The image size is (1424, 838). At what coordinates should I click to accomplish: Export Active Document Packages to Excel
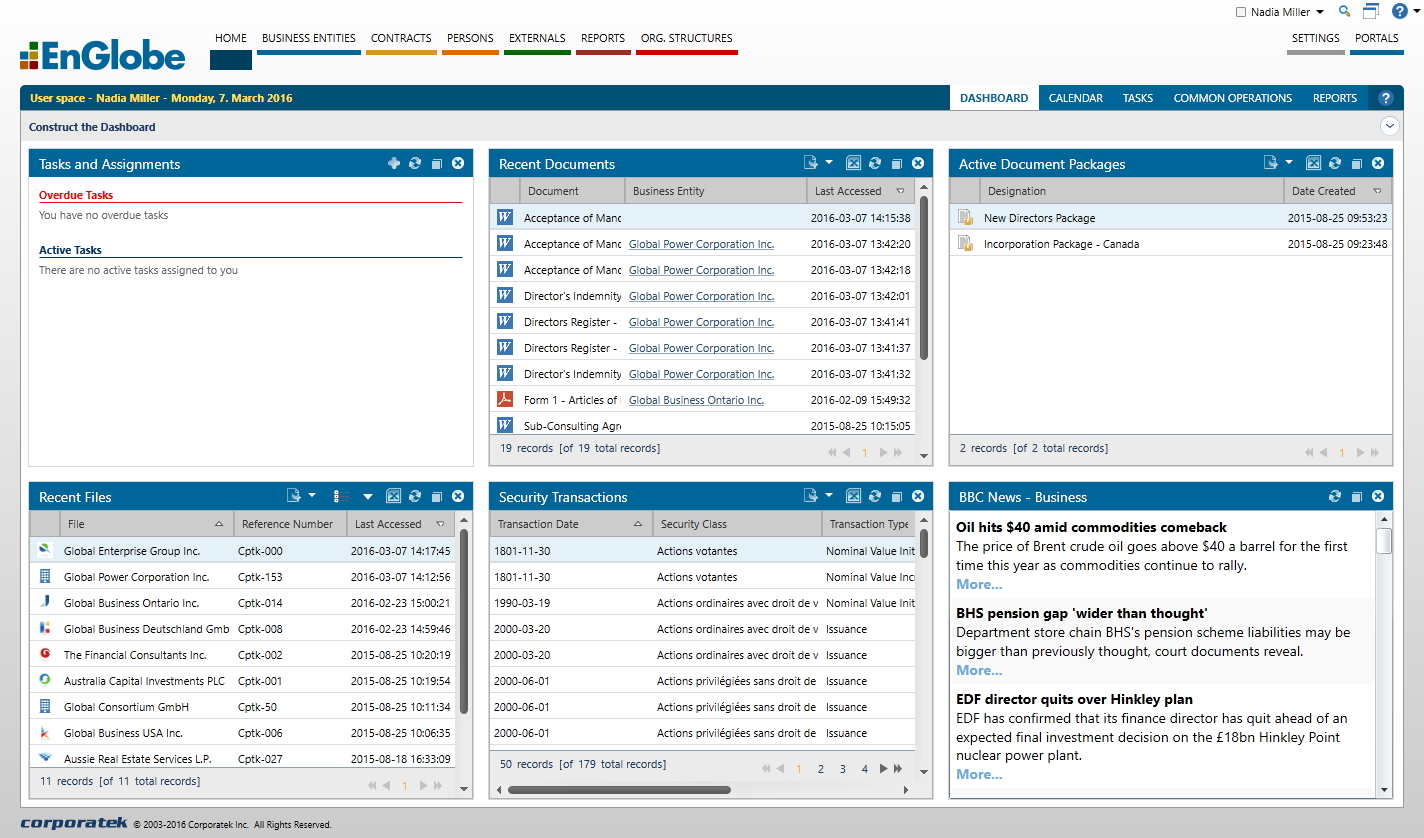point(1314,164)
